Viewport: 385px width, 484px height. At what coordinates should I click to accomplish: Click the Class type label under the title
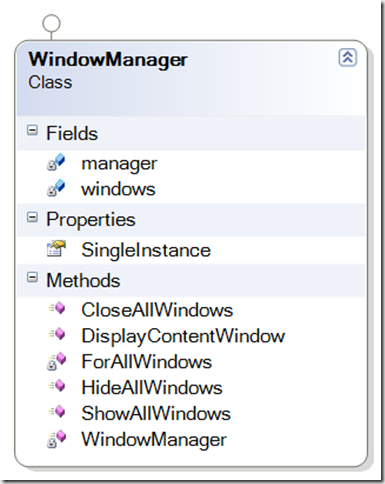[x=50, y=82]
